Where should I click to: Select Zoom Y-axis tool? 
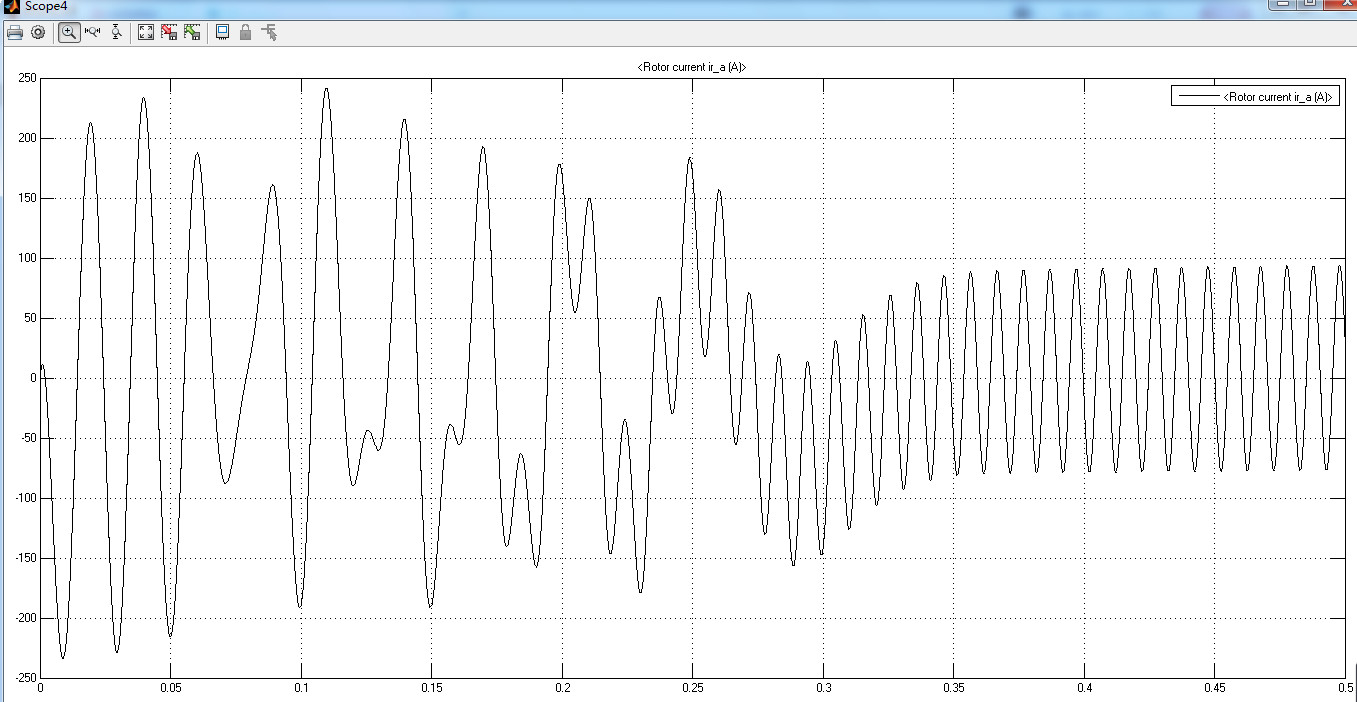pos(117,32)
